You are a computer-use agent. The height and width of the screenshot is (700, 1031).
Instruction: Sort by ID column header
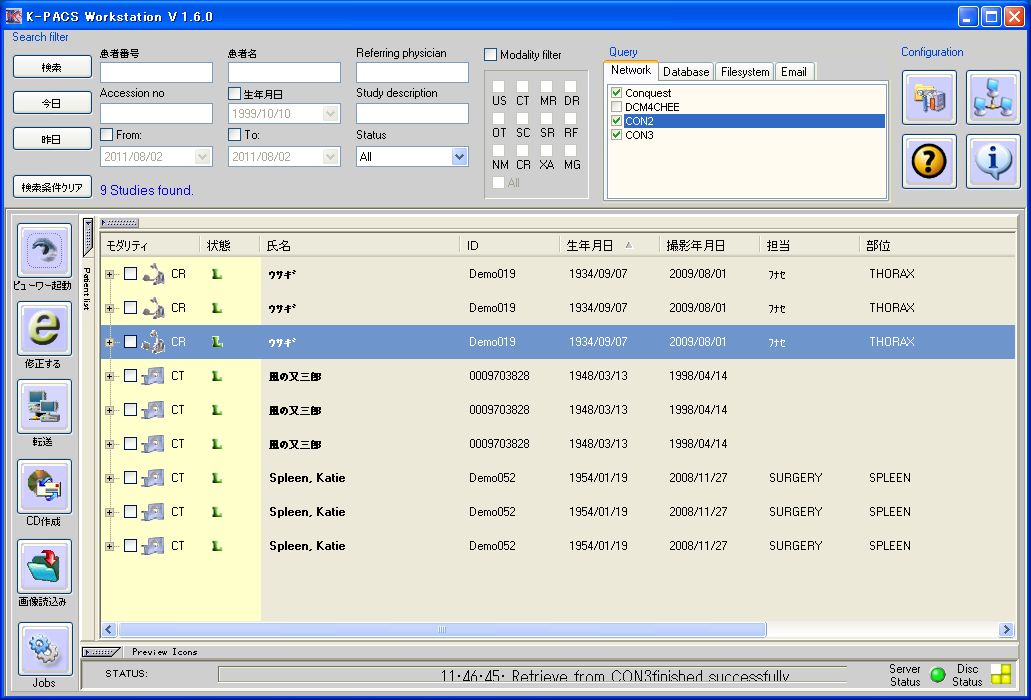tap(510, 245)
